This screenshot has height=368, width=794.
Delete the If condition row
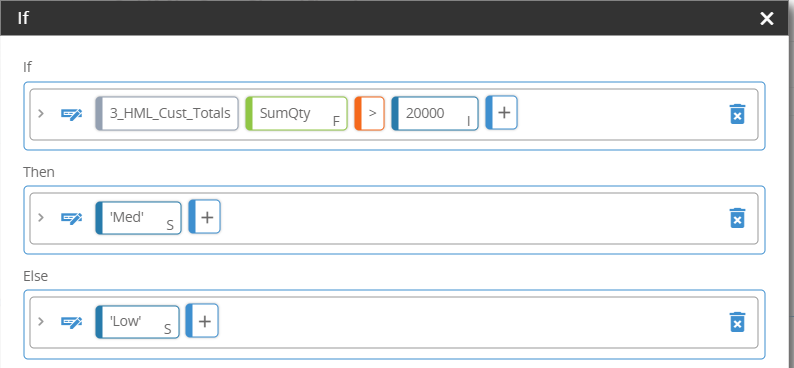tap(737, 114)
